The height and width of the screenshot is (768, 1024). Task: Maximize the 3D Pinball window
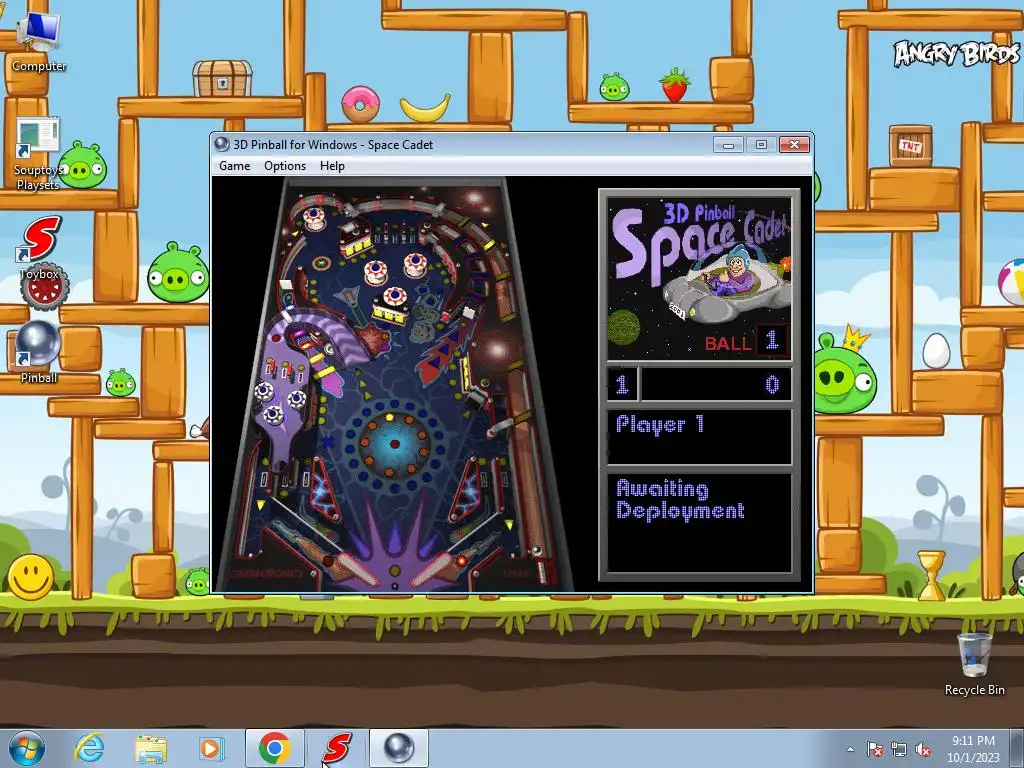[761, 144]
